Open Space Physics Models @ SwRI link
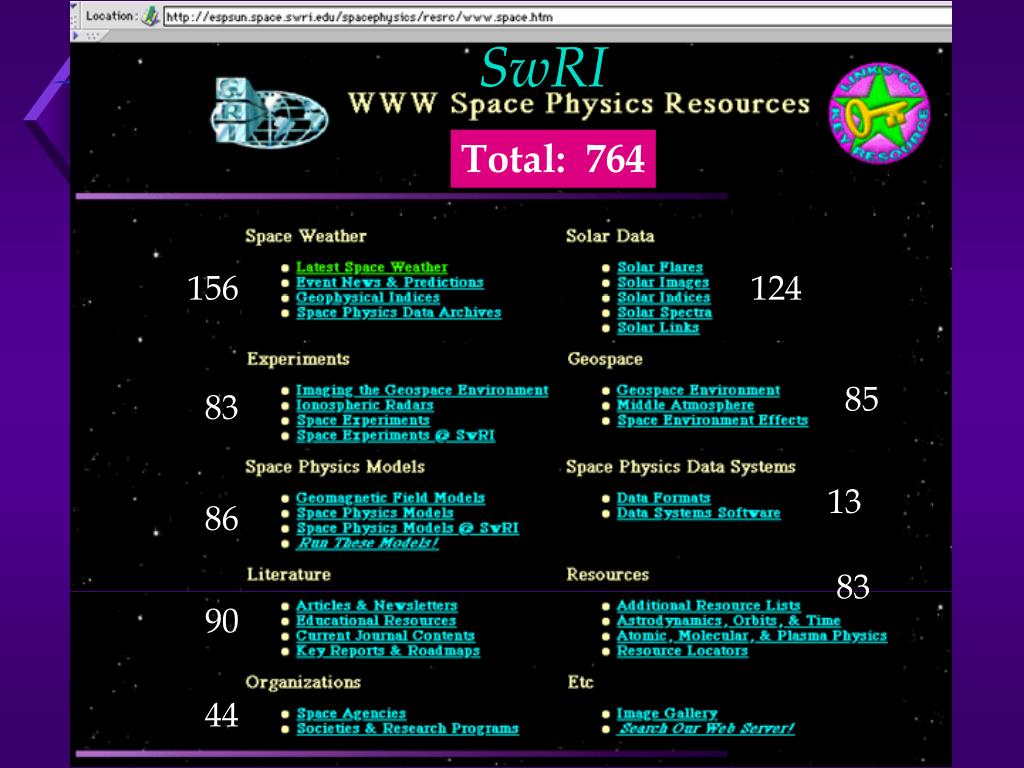Viewport: 1024px width, 768px height. pyautogui.click(x=407, y=528)
